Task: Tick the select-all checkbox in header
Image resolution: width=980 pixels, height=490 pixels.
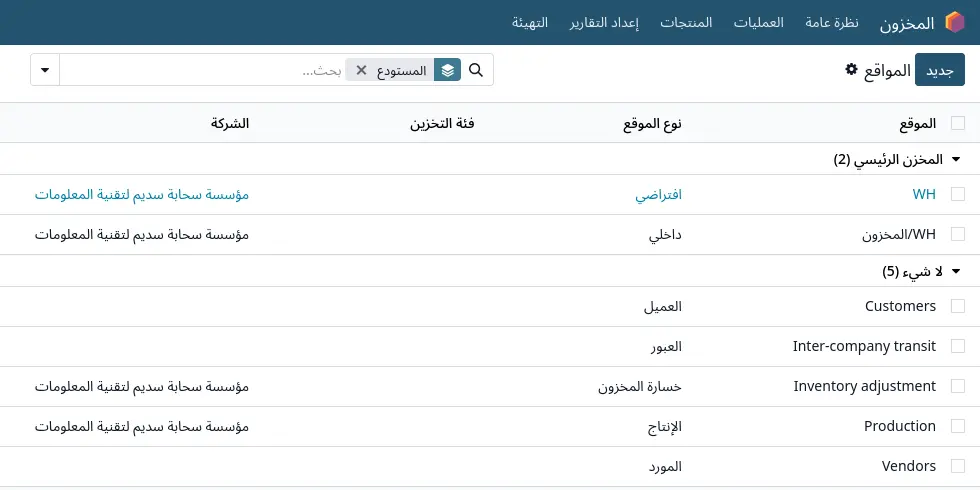Action: pyautogui.click(x=958, y=123)
